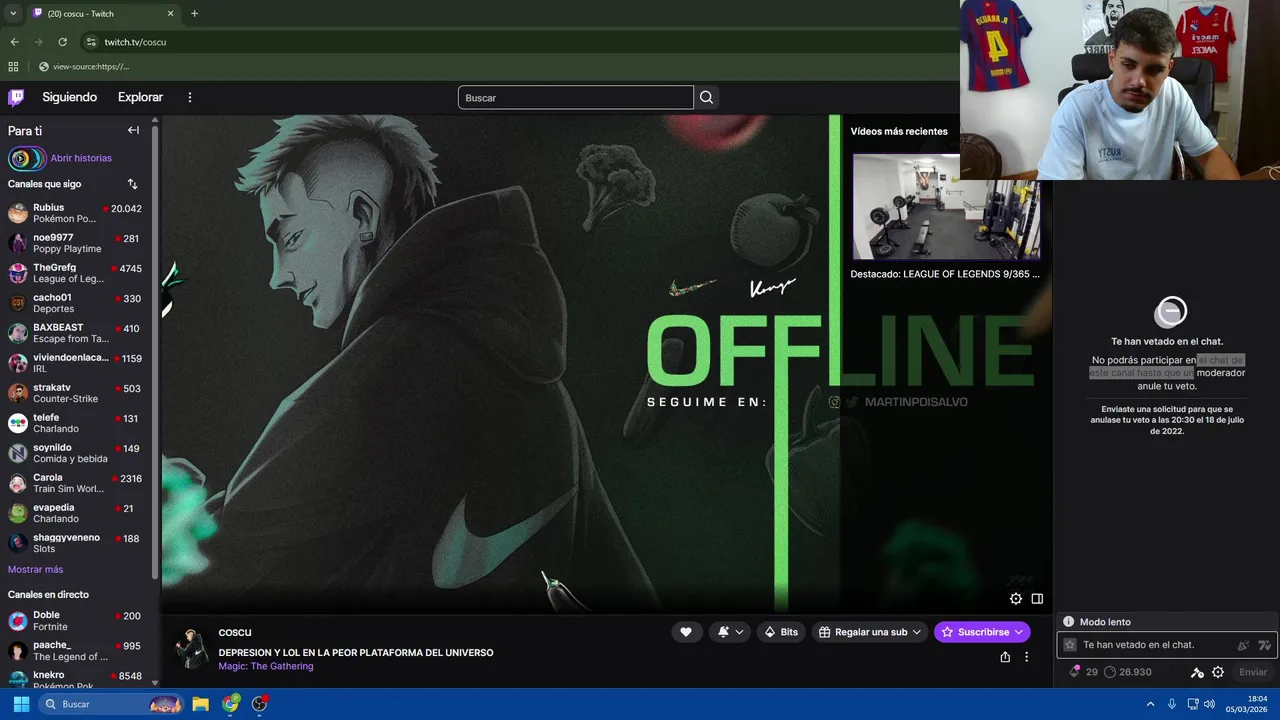1280x720 pixels.
Task: Open the site information icon in address bar
Action: 91,42
